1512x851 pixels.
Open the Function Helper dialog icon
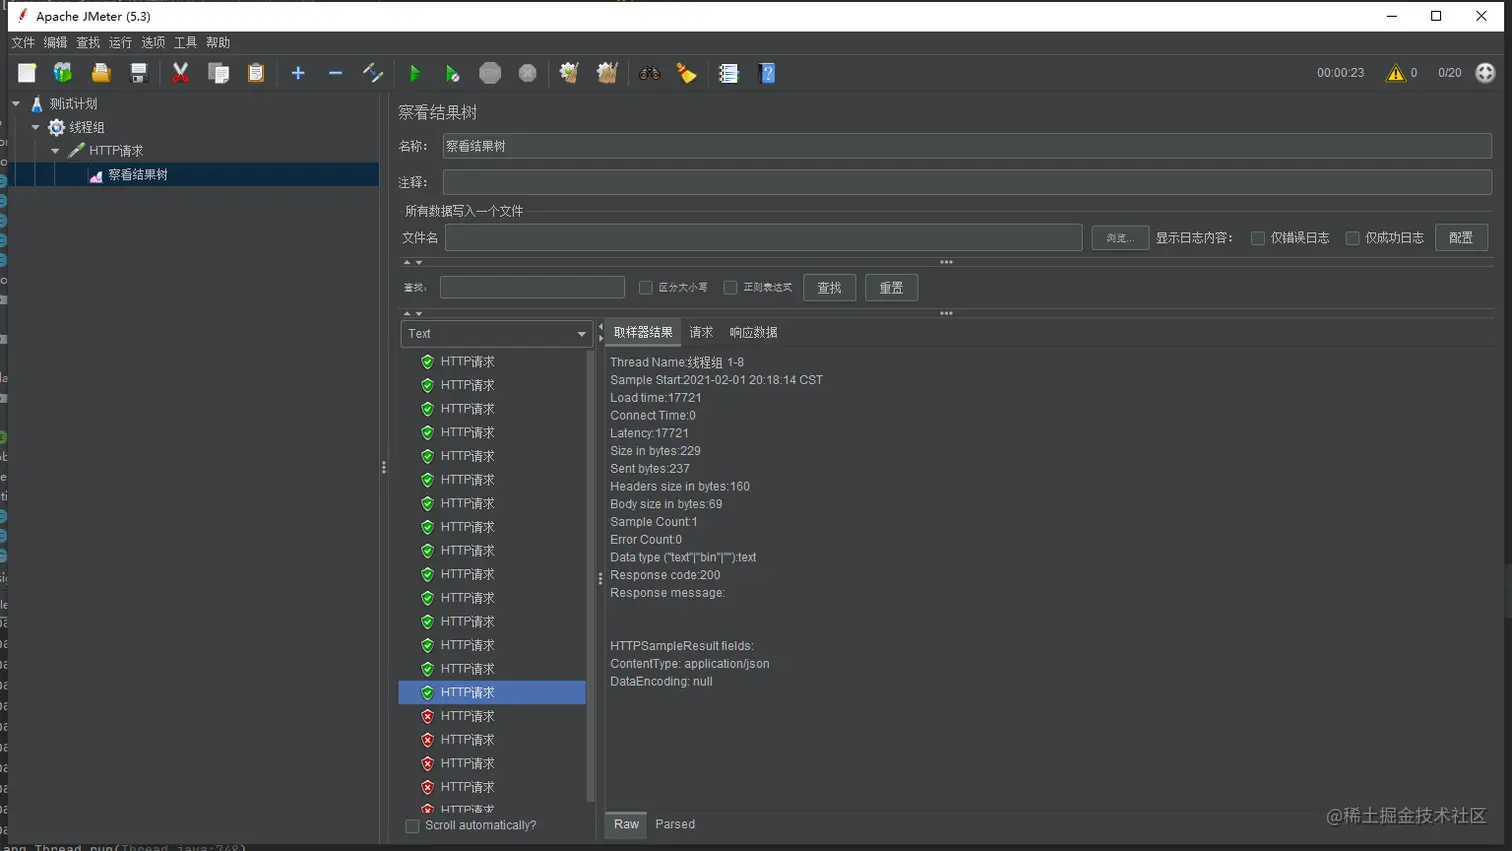pos(729,73)
